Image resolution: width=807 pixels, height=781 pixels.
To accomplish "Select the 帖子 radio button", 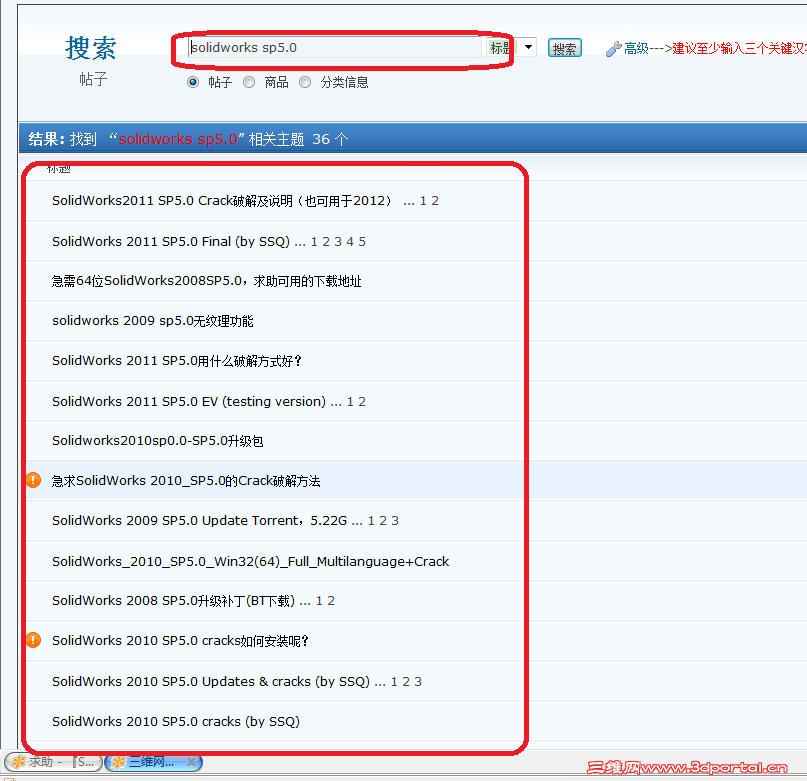I will (x=192, y=82).
